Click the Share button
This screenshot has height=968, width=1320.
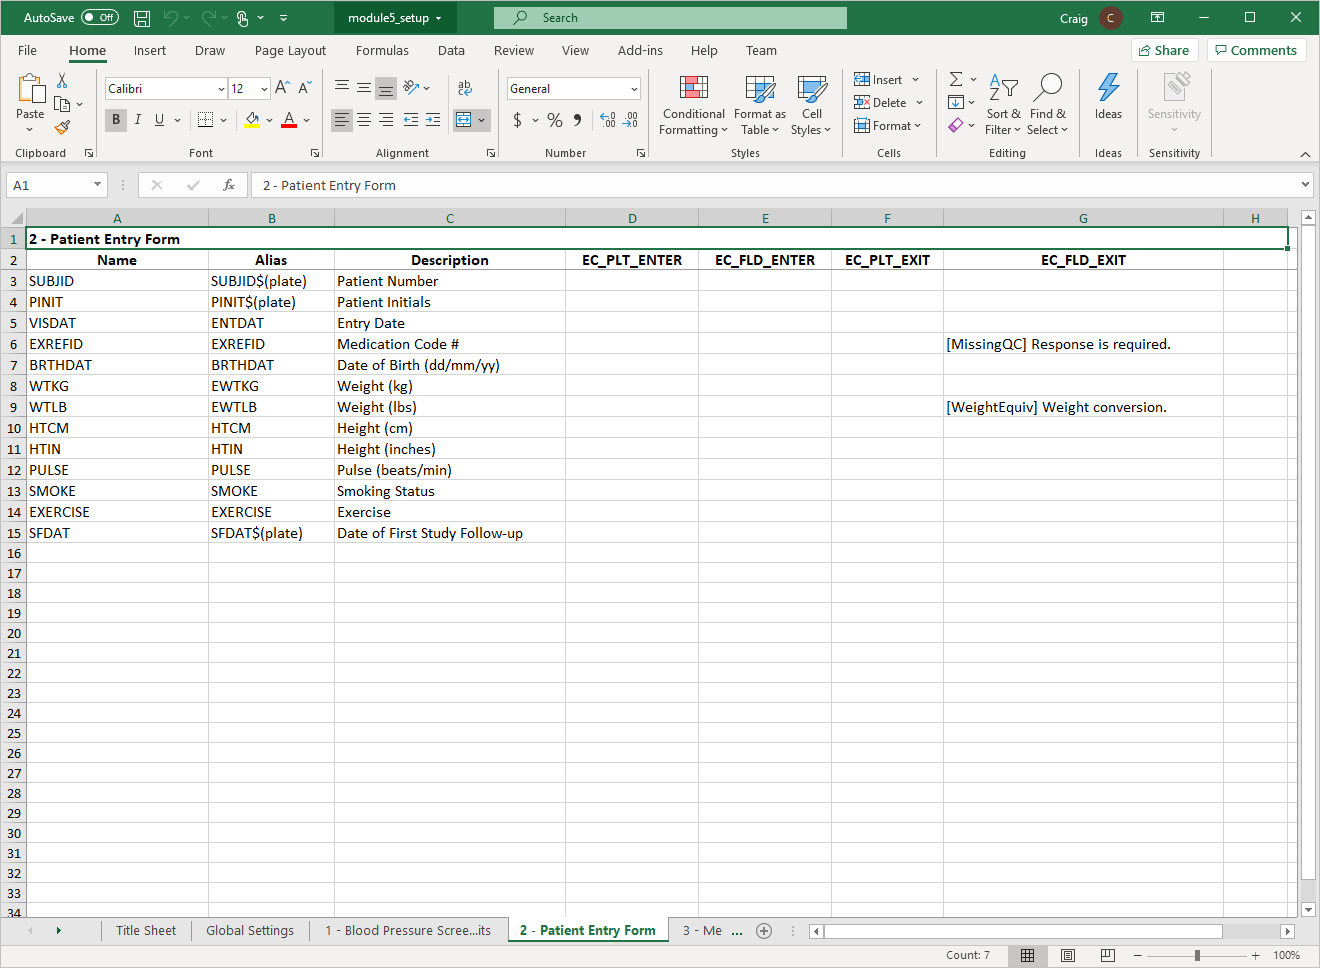[x=1164, y=50]
